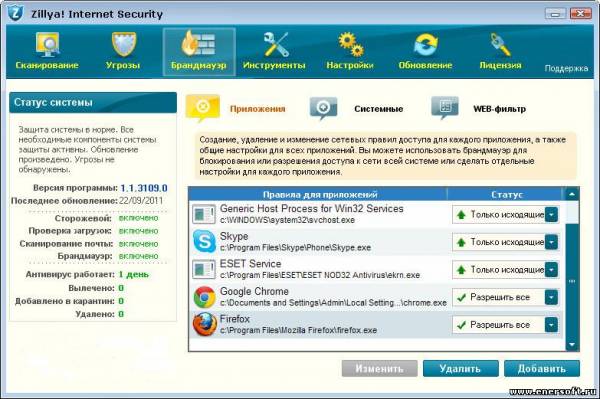Click the Firefox icon
The width and height of the screenshot is (600, 399).
tap(204, 324)
